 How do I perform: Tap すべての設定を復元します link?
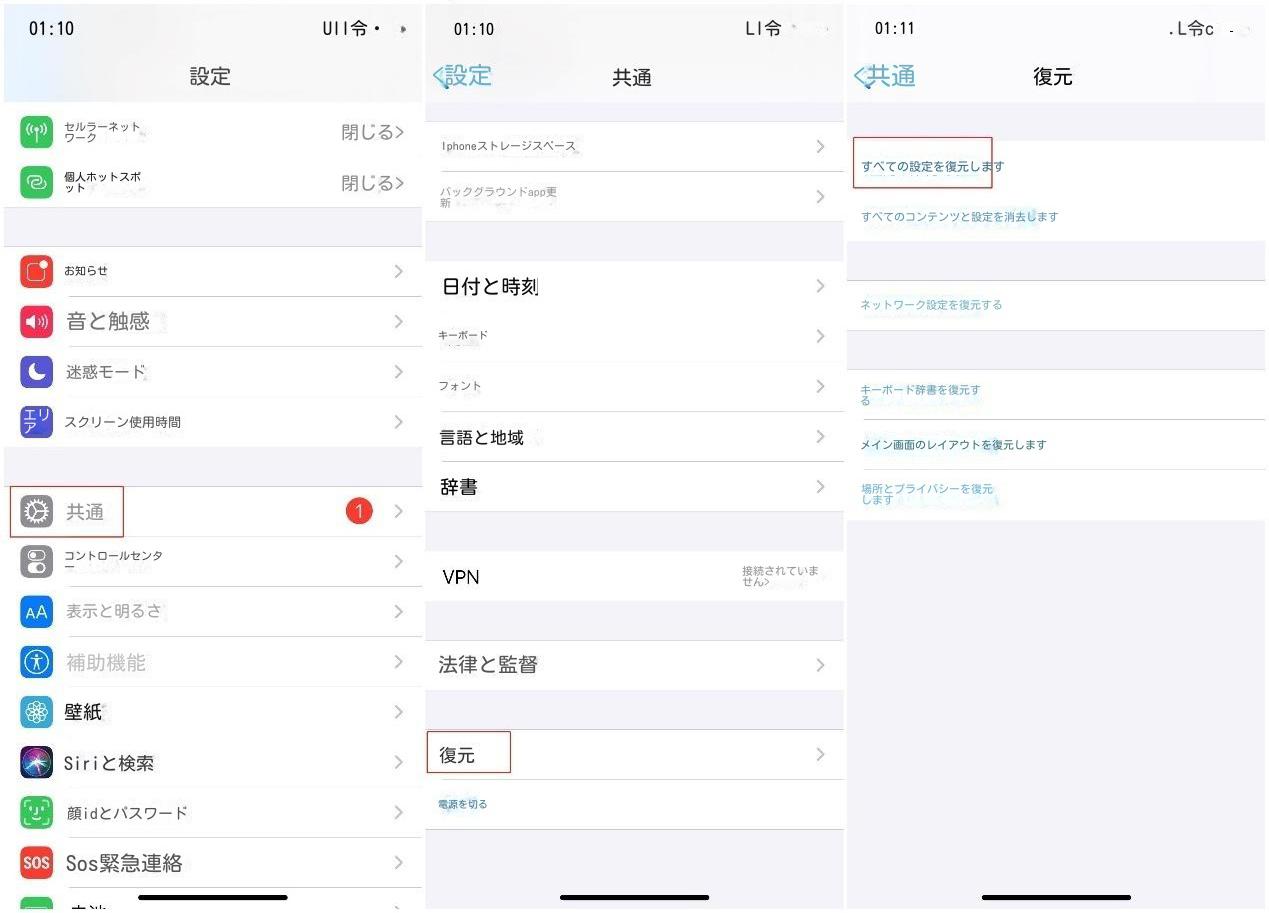click(932, 167)
